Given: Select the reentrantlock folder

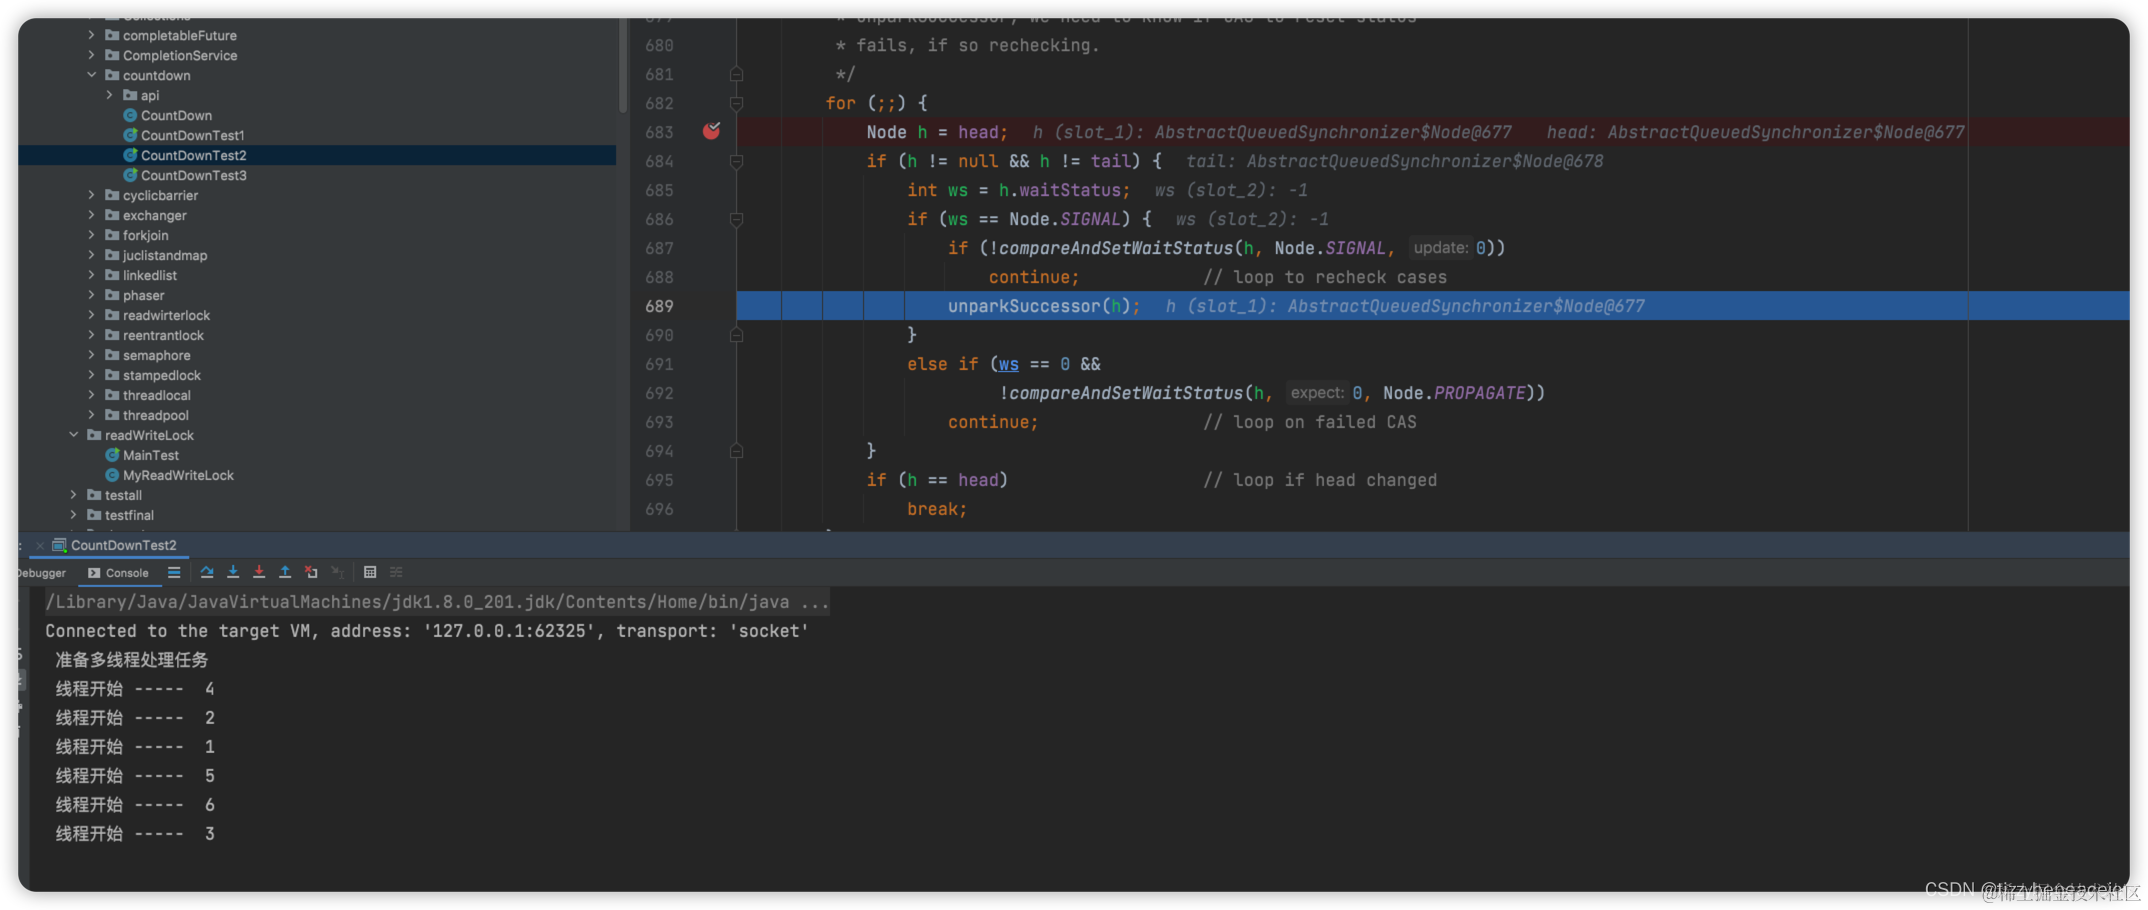Looking at the screenshot, I should [163, 335].
